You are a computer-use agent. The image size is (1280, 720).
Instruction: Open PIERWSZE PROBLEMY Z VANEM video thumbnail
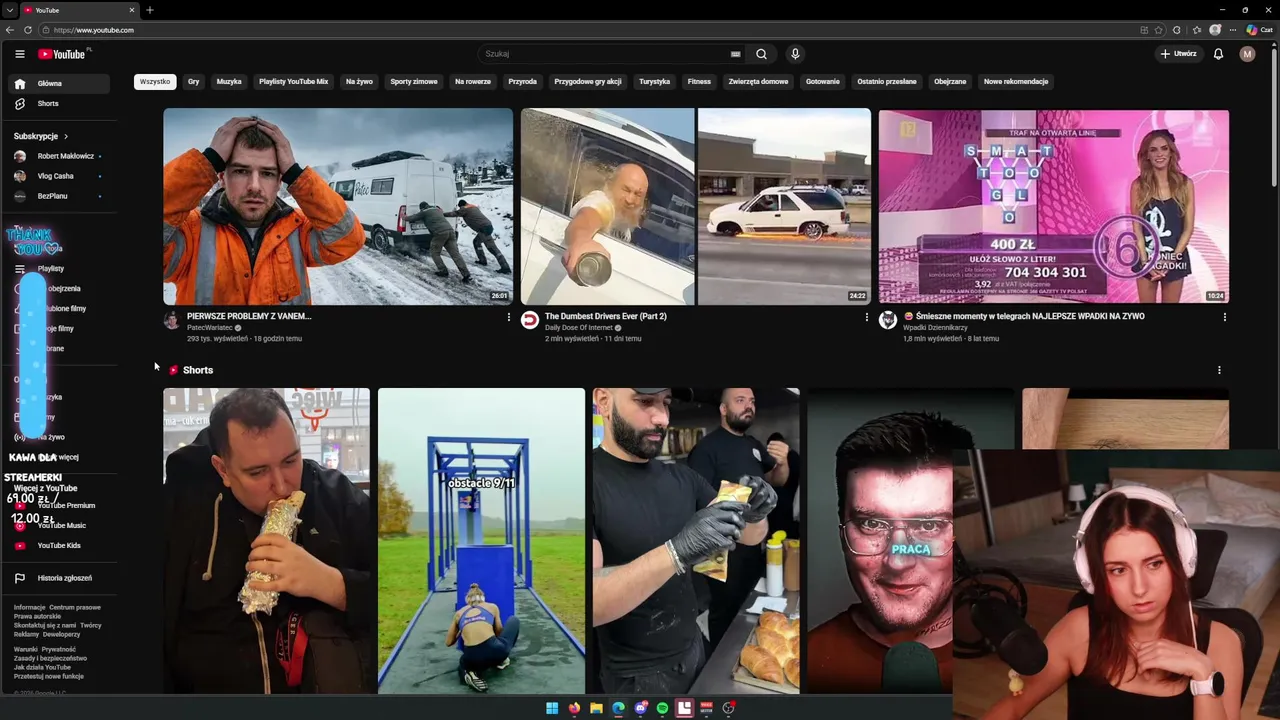[338, 206]
